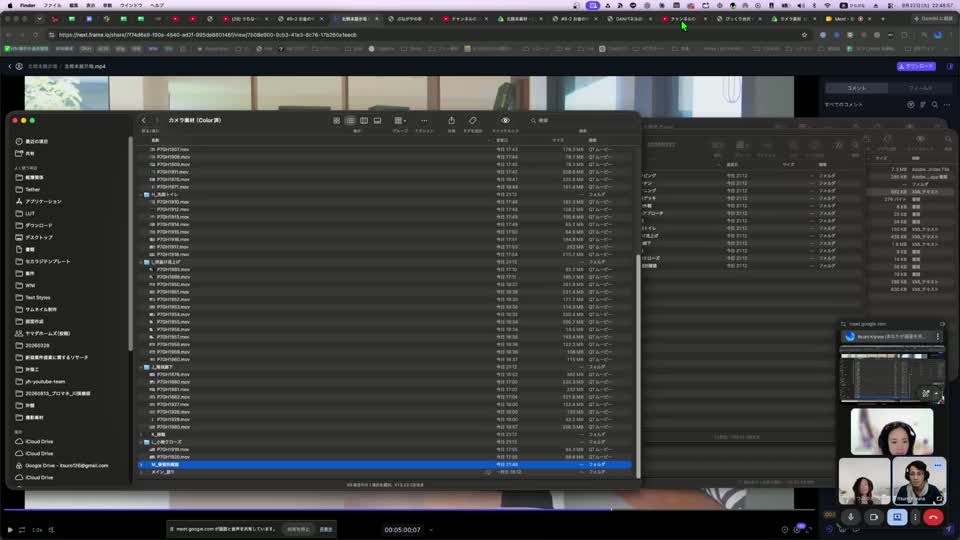Viewport: 960px width, 540px height.
Task: Click the Finder tag icon
Action: tap(473, 121)
